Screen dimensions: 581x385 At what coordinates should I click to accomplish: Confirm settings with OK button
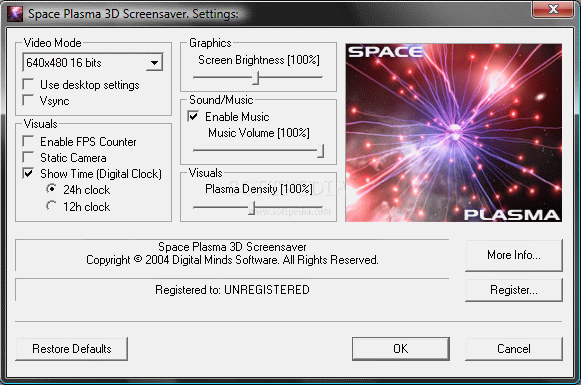point(401,349)
